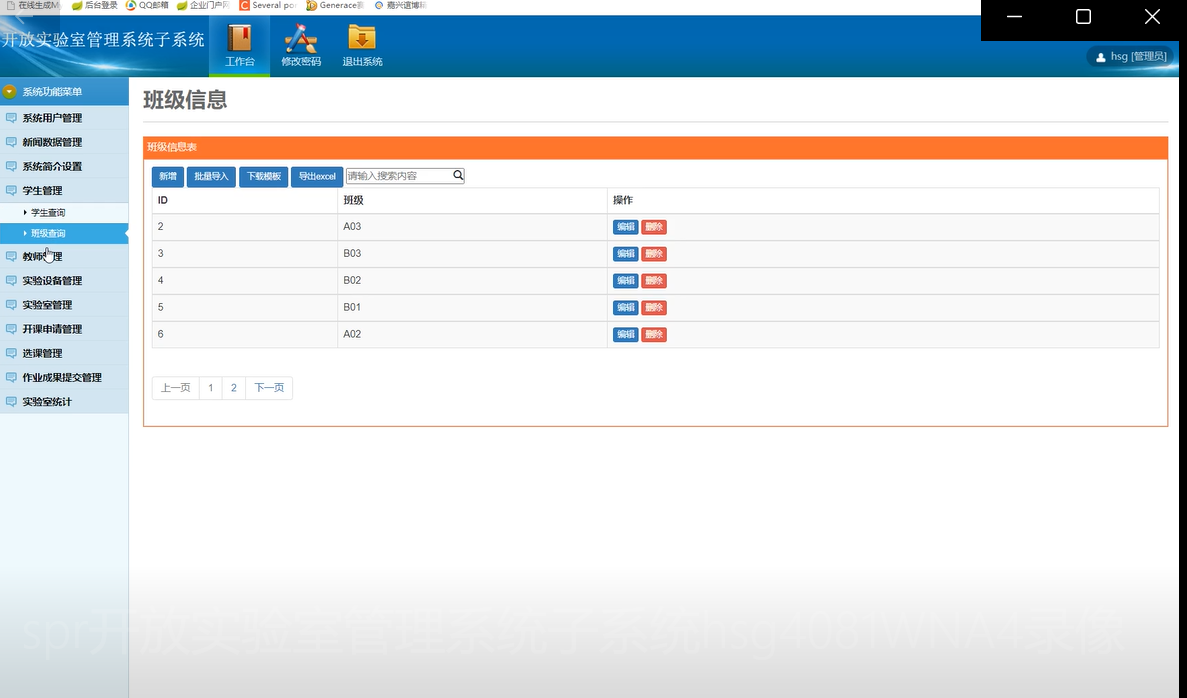The height and width of the screenshot is (698, 1187).
Task: Delete the A03 class row
Action: 654,227
